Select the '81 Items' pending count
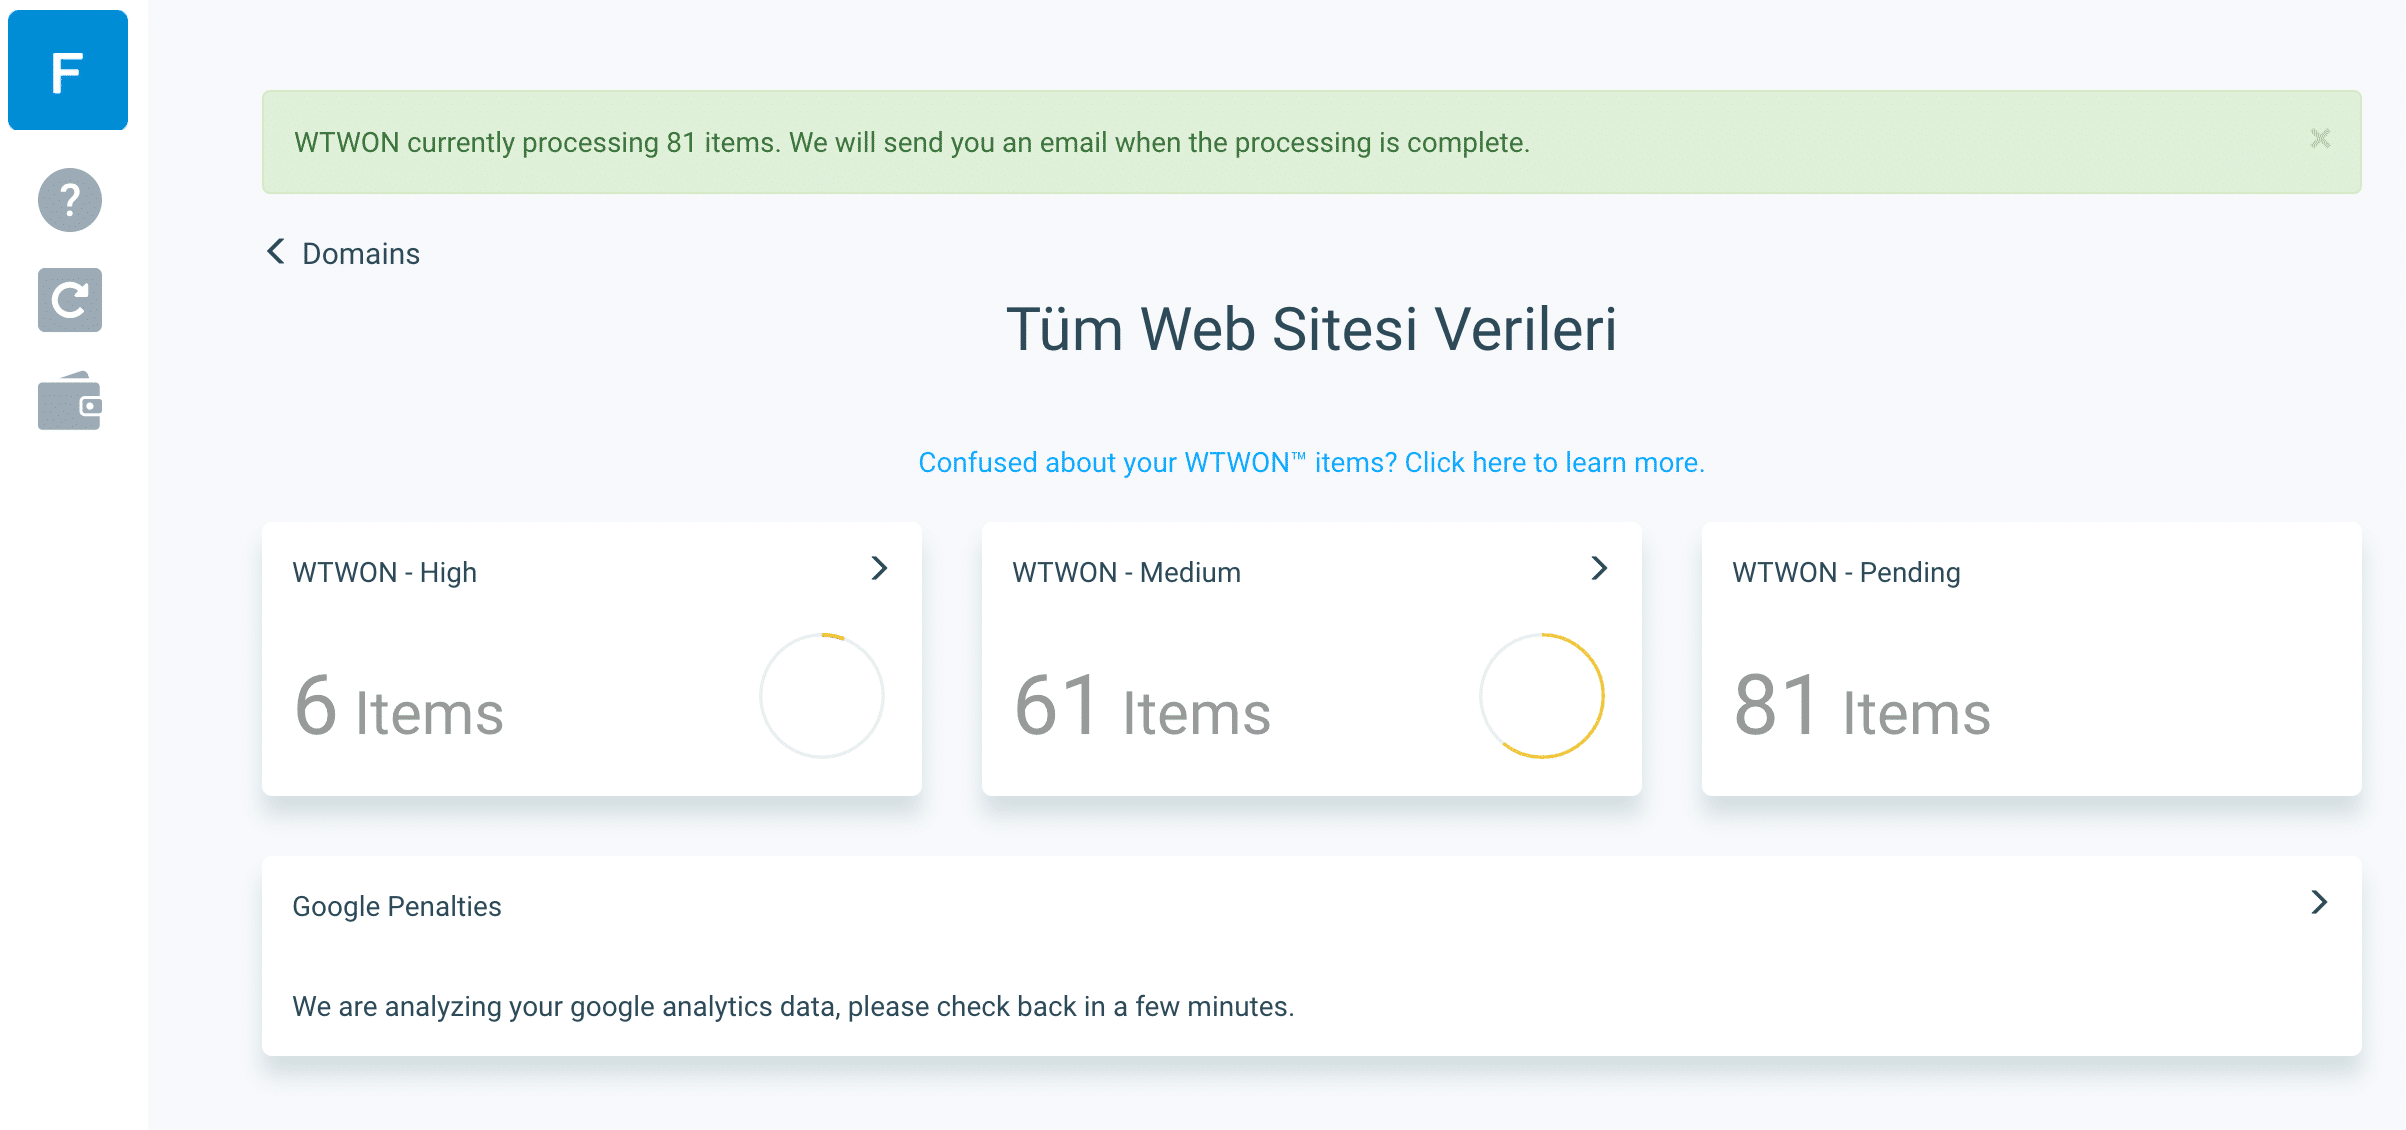The width and height of the screenshot is (2406, 1130). (1862, 707)
